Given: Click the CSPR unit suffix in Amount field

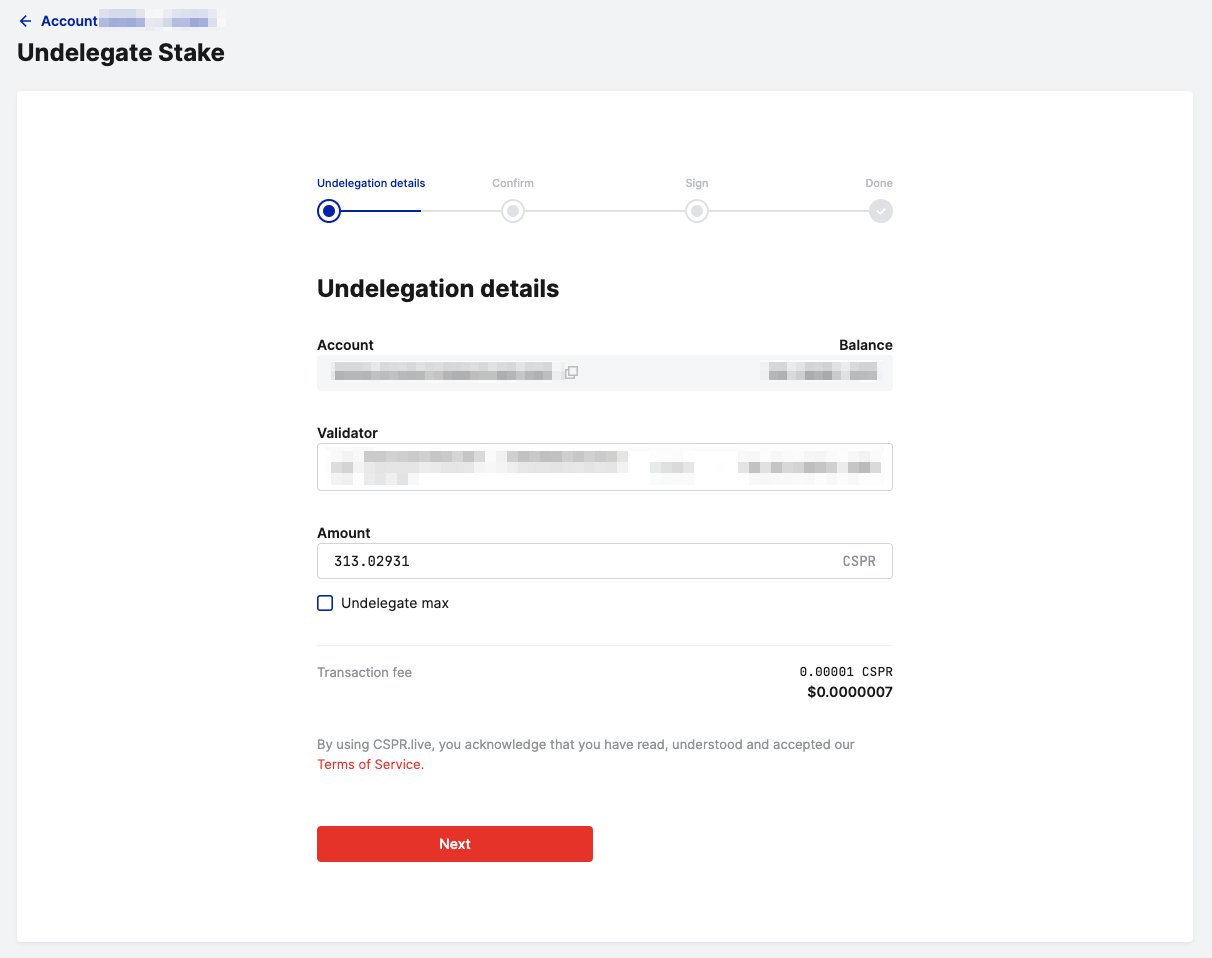Looking at the screenshot, I should point(859,561).
